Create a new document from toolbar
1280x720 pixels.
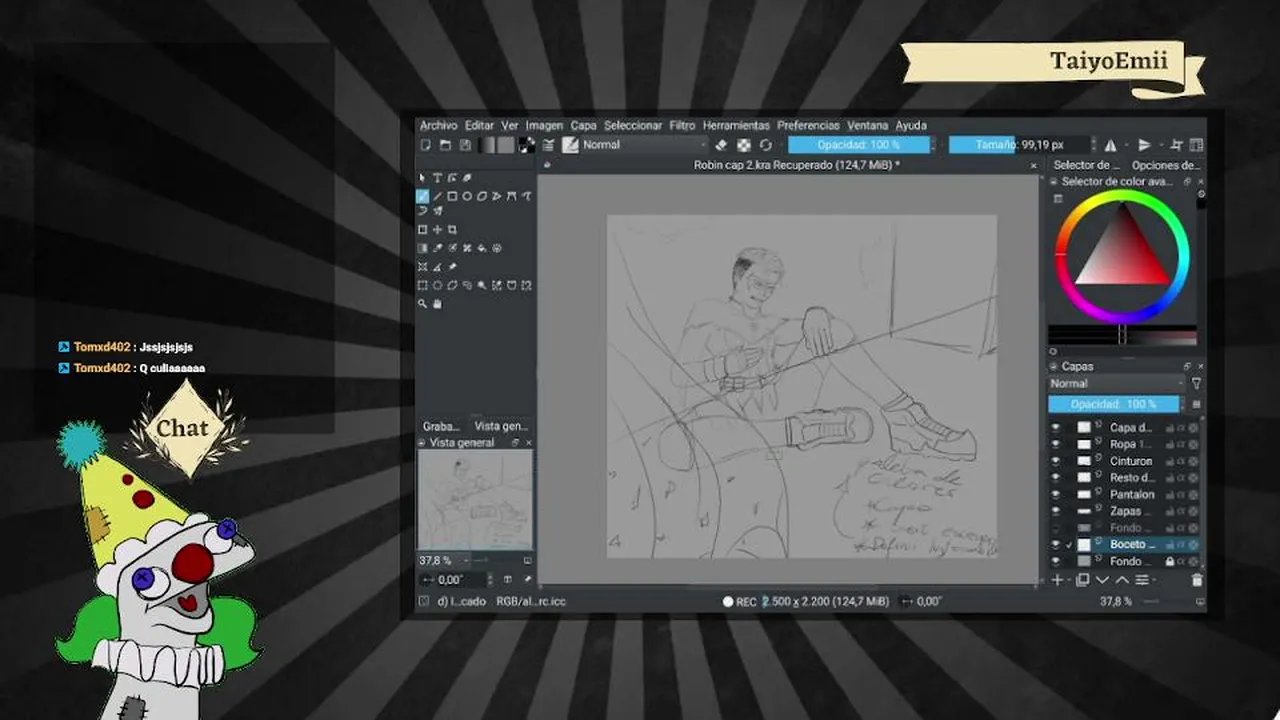[425, 145]
